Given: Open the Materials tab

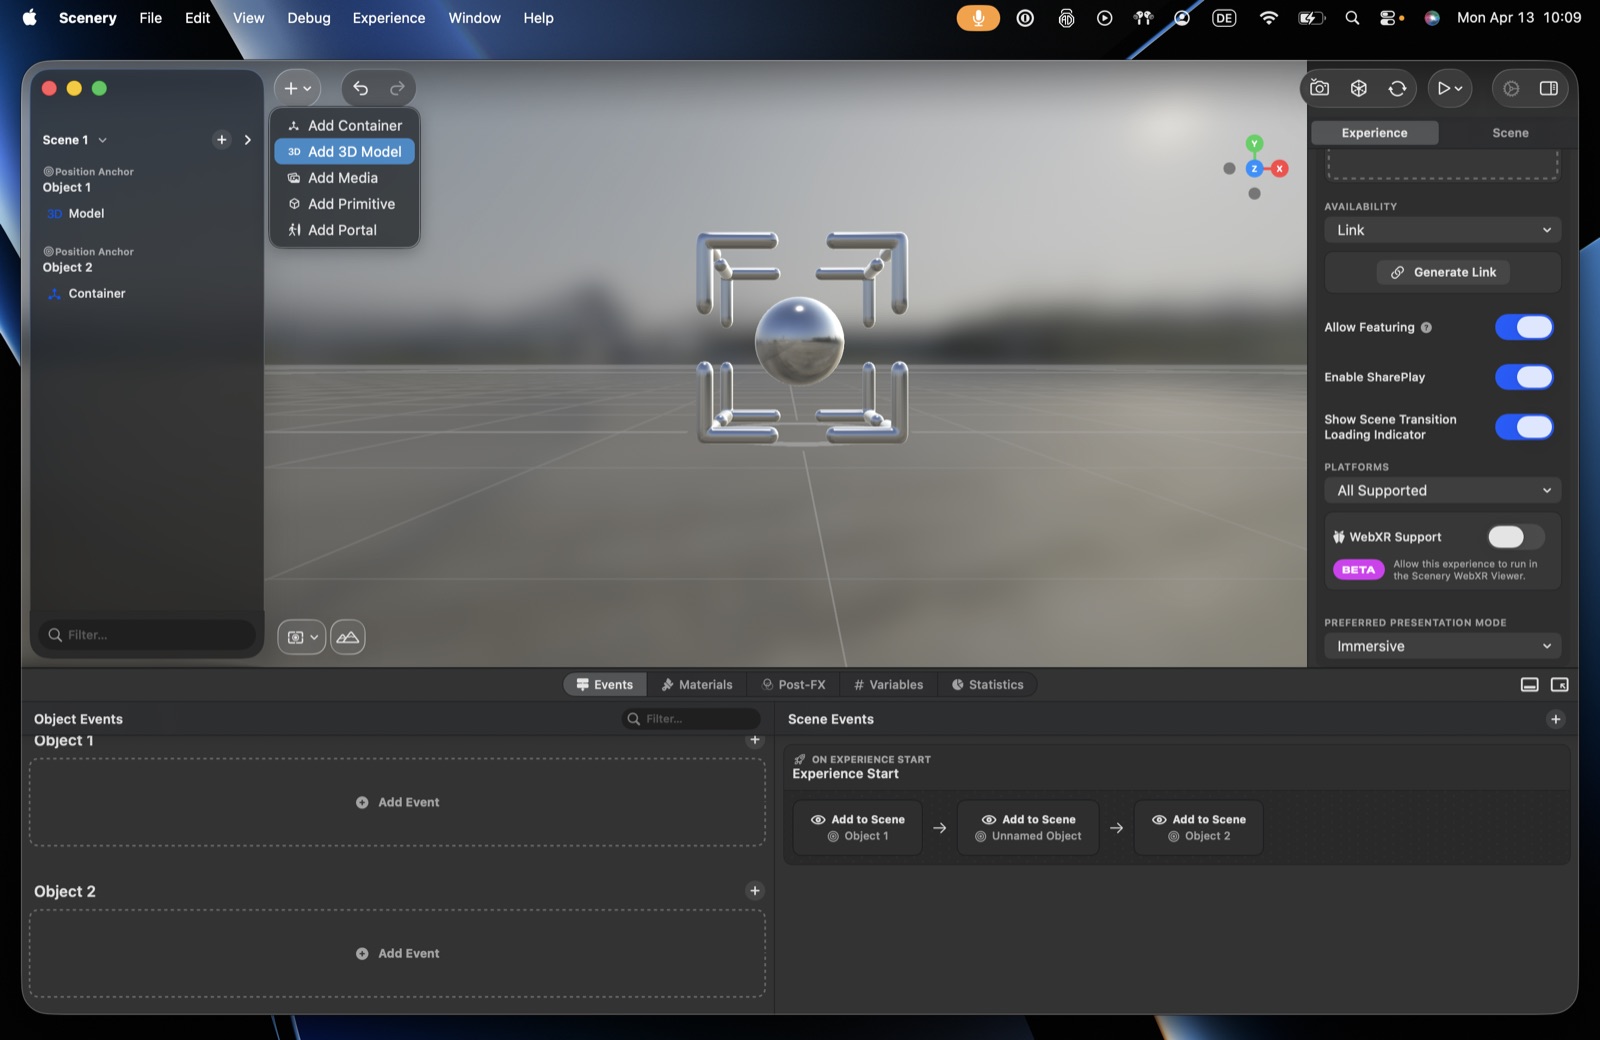Looking at the screenshot, I should [697, 685].
